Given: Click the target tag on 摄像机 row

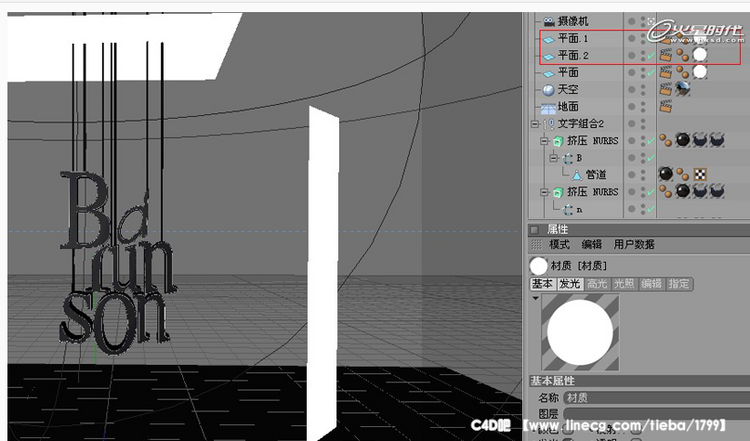Looking at the screenshot, I should tap(651, 22).
